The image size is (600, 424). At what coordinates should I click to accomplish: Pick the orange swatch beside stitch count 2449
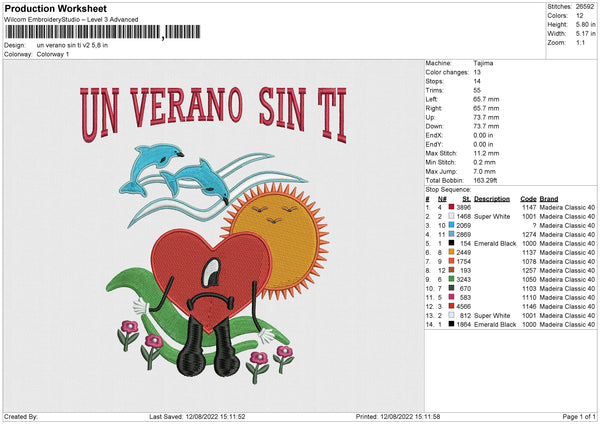451,252
